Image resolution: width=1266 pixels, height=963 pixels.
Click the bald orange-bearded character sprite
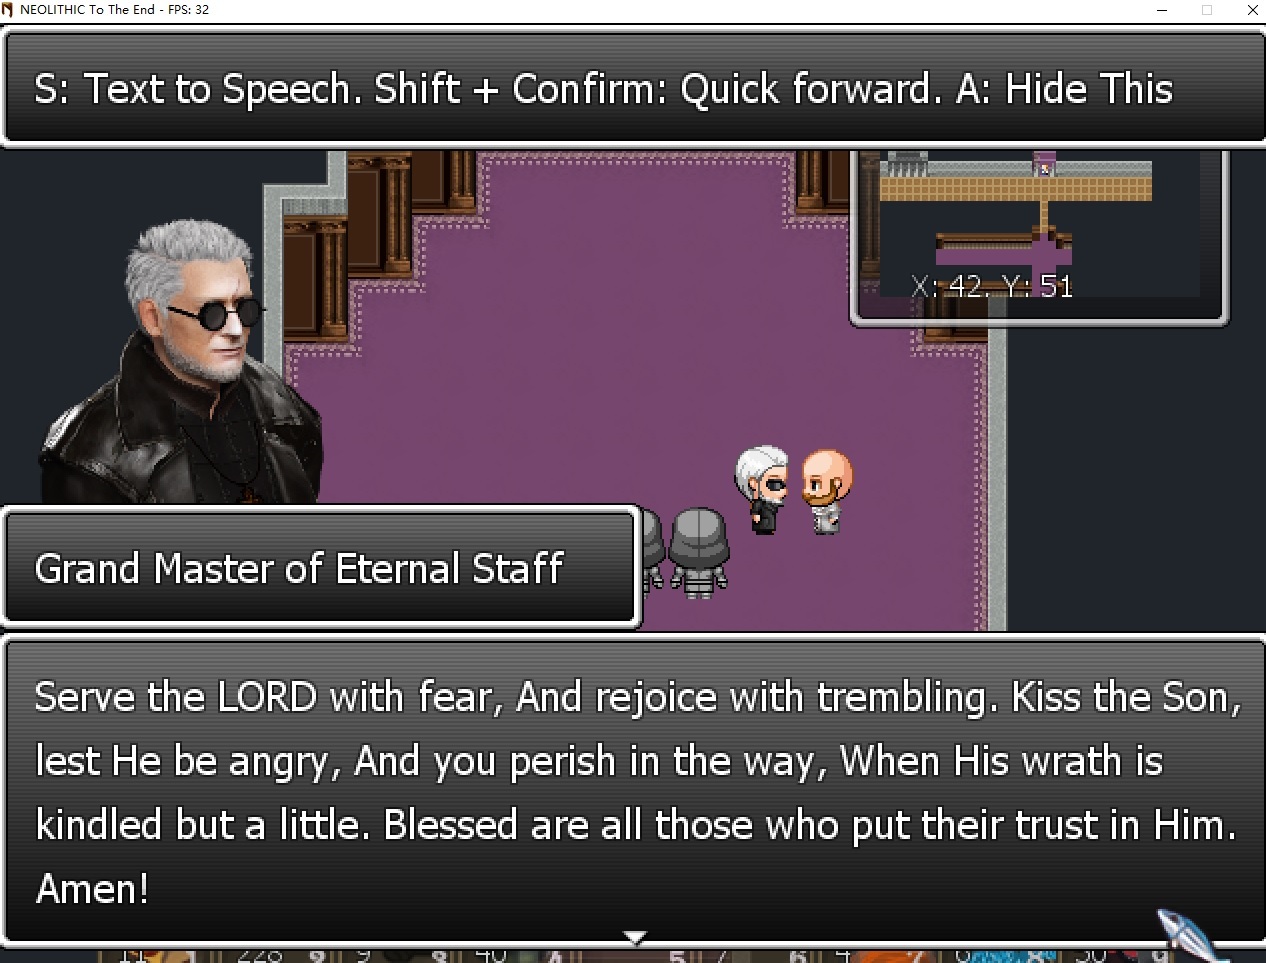coord(828,490)
